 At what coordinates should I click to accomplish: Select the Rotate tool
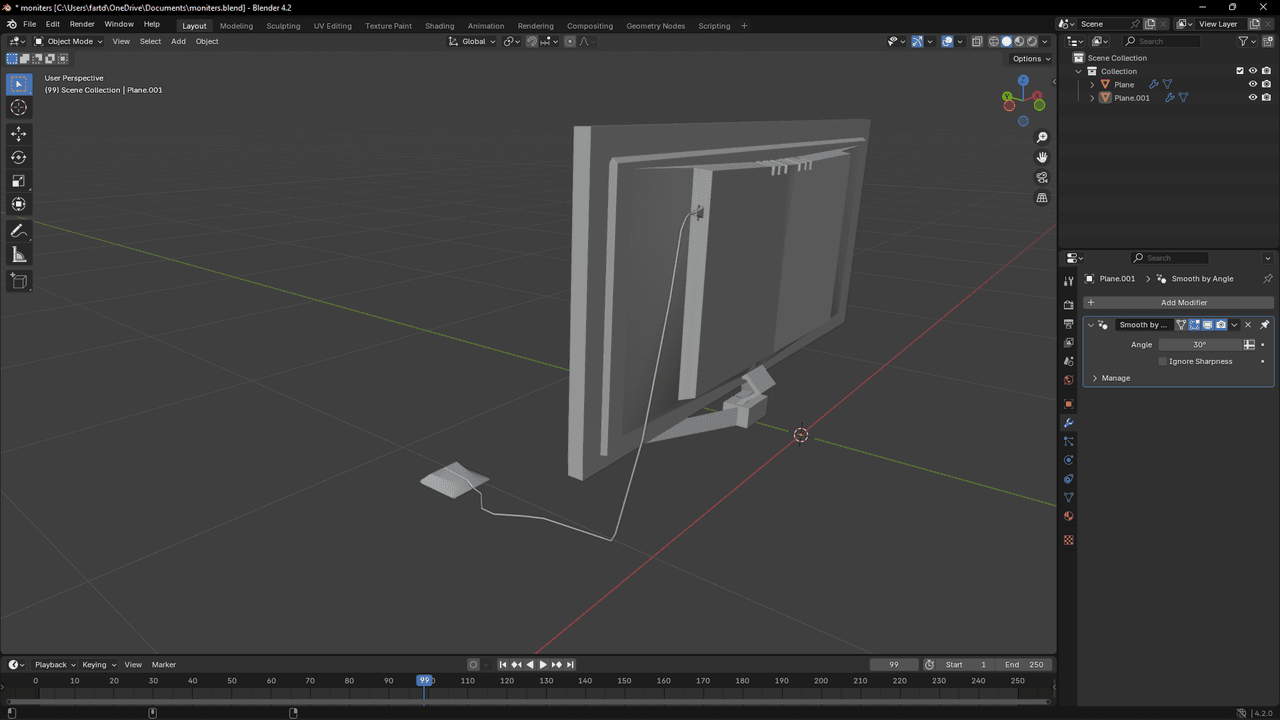[x=18, y=157]
